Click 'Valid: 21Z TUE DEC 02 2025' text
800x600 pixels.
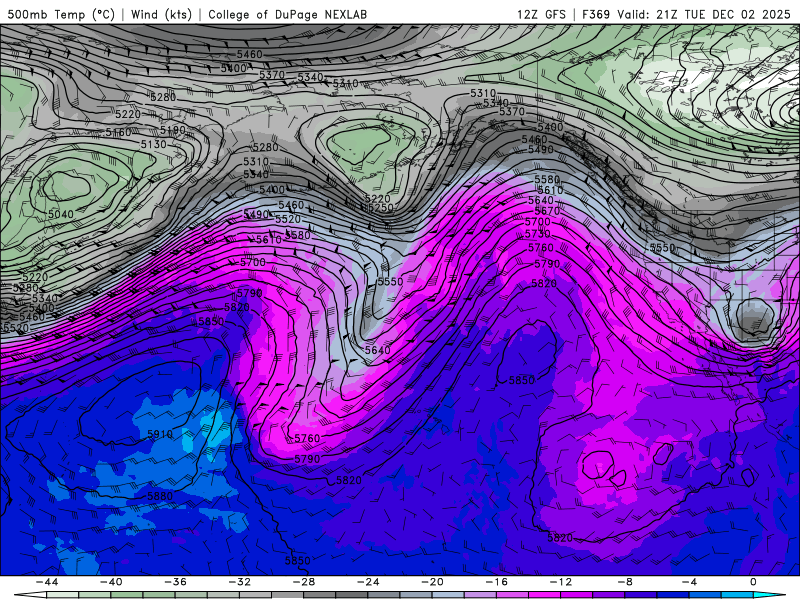(704, 14)
